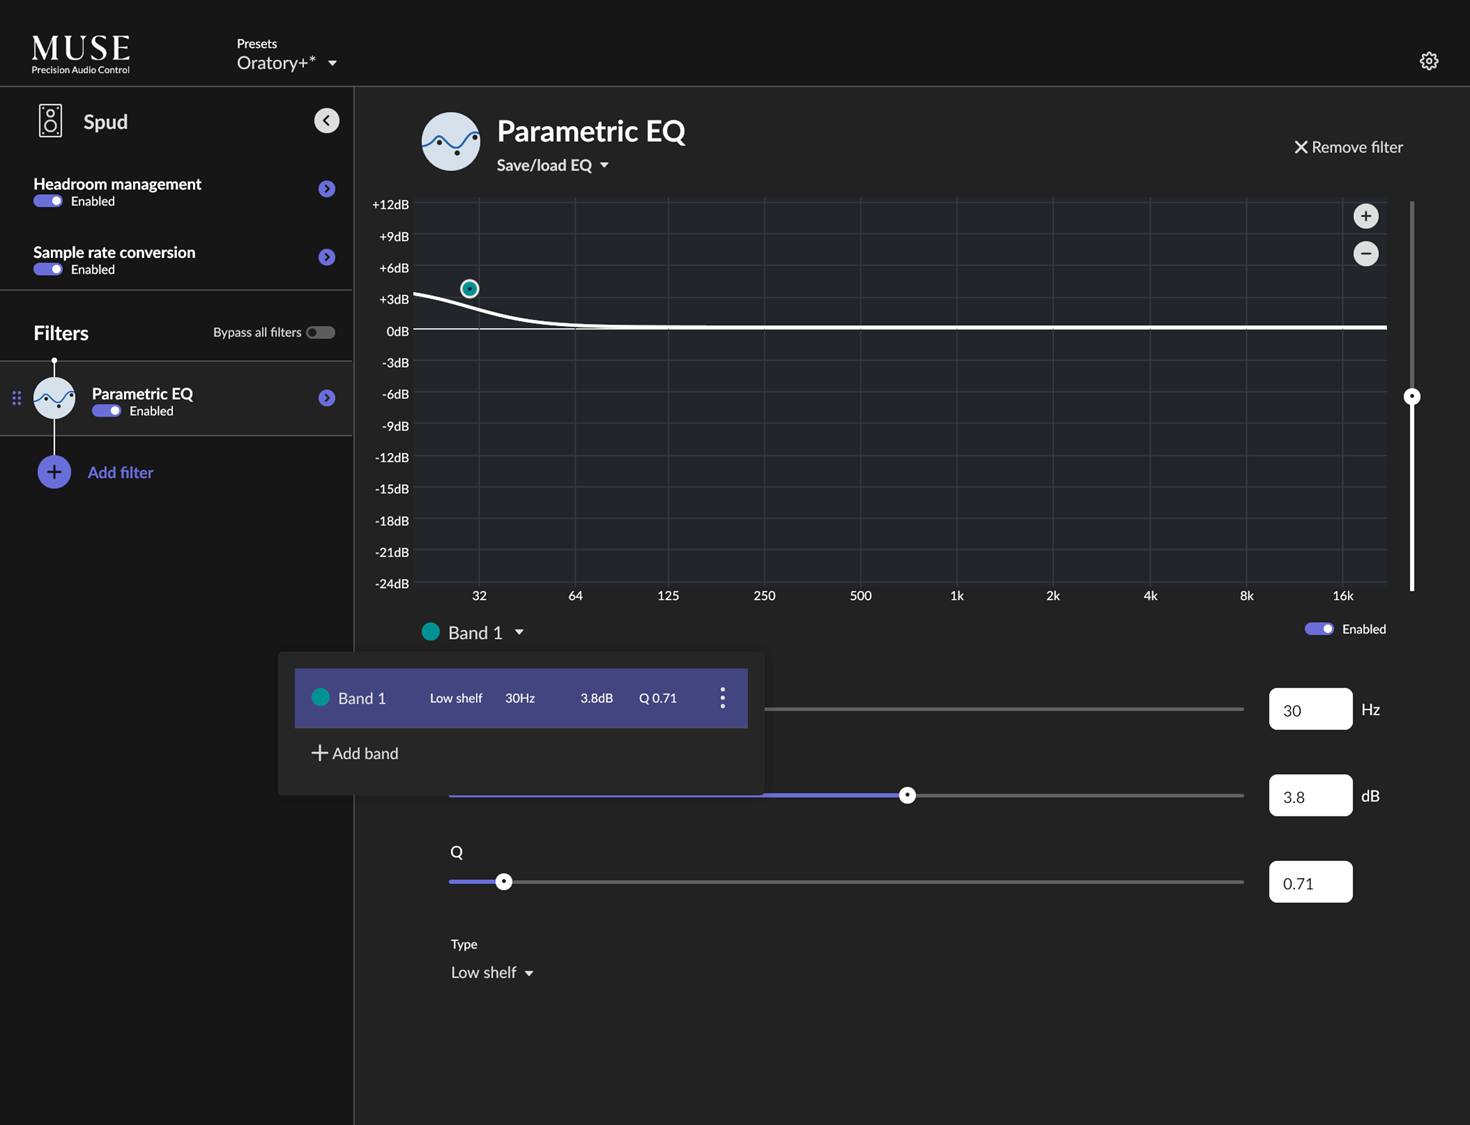Zoom out on the EQ graph
Screen dimensions: 1470x1125
[x=1365, y=254]
